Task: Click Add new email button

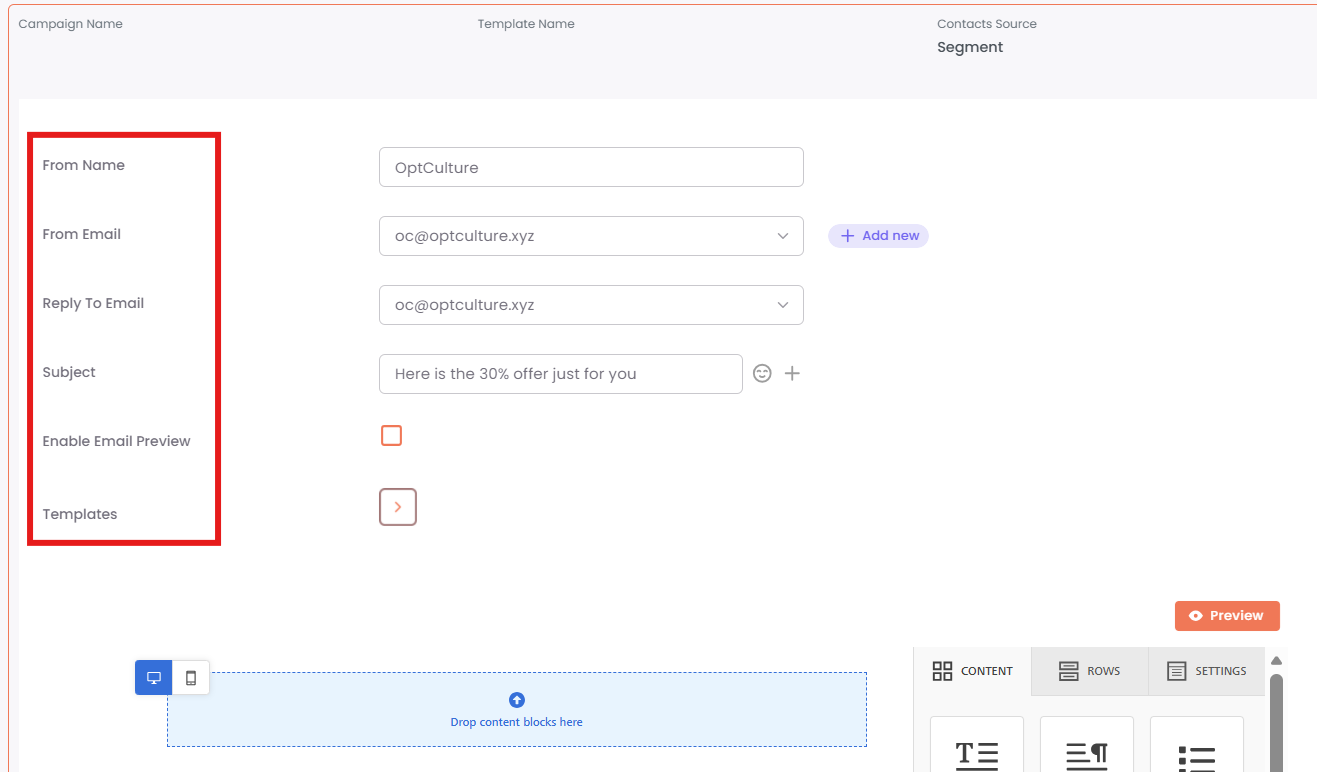Action: pos(878,236)
